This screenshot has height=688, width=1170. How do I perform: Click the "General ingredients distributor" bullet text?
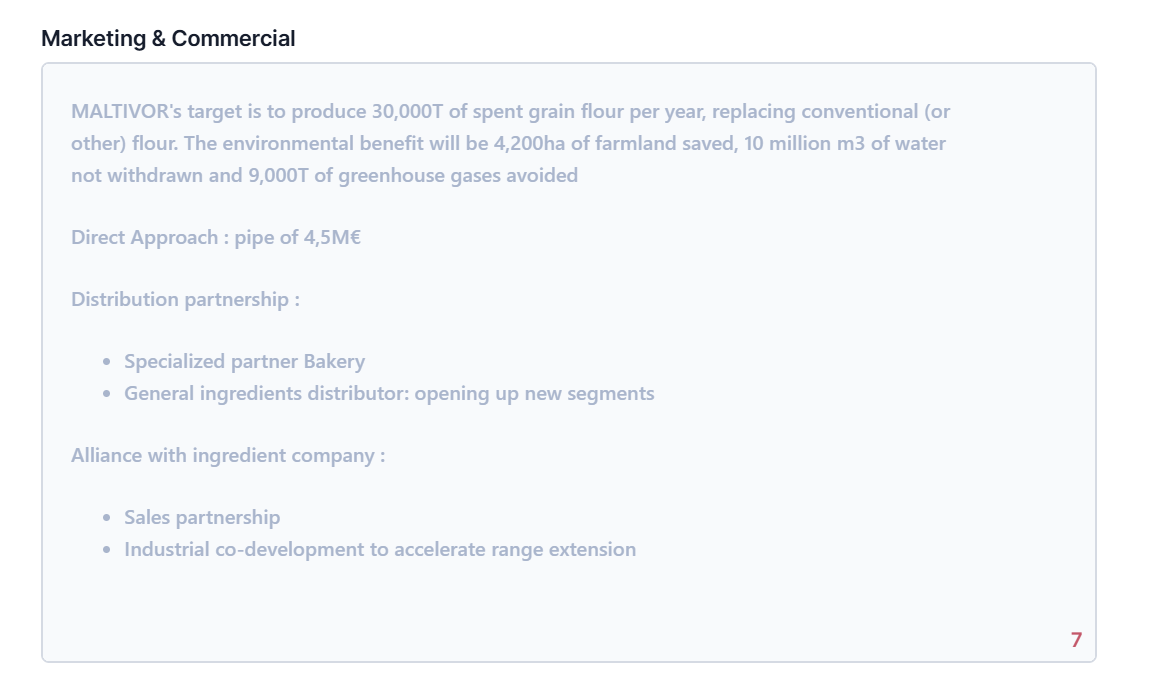coord(265,394)
